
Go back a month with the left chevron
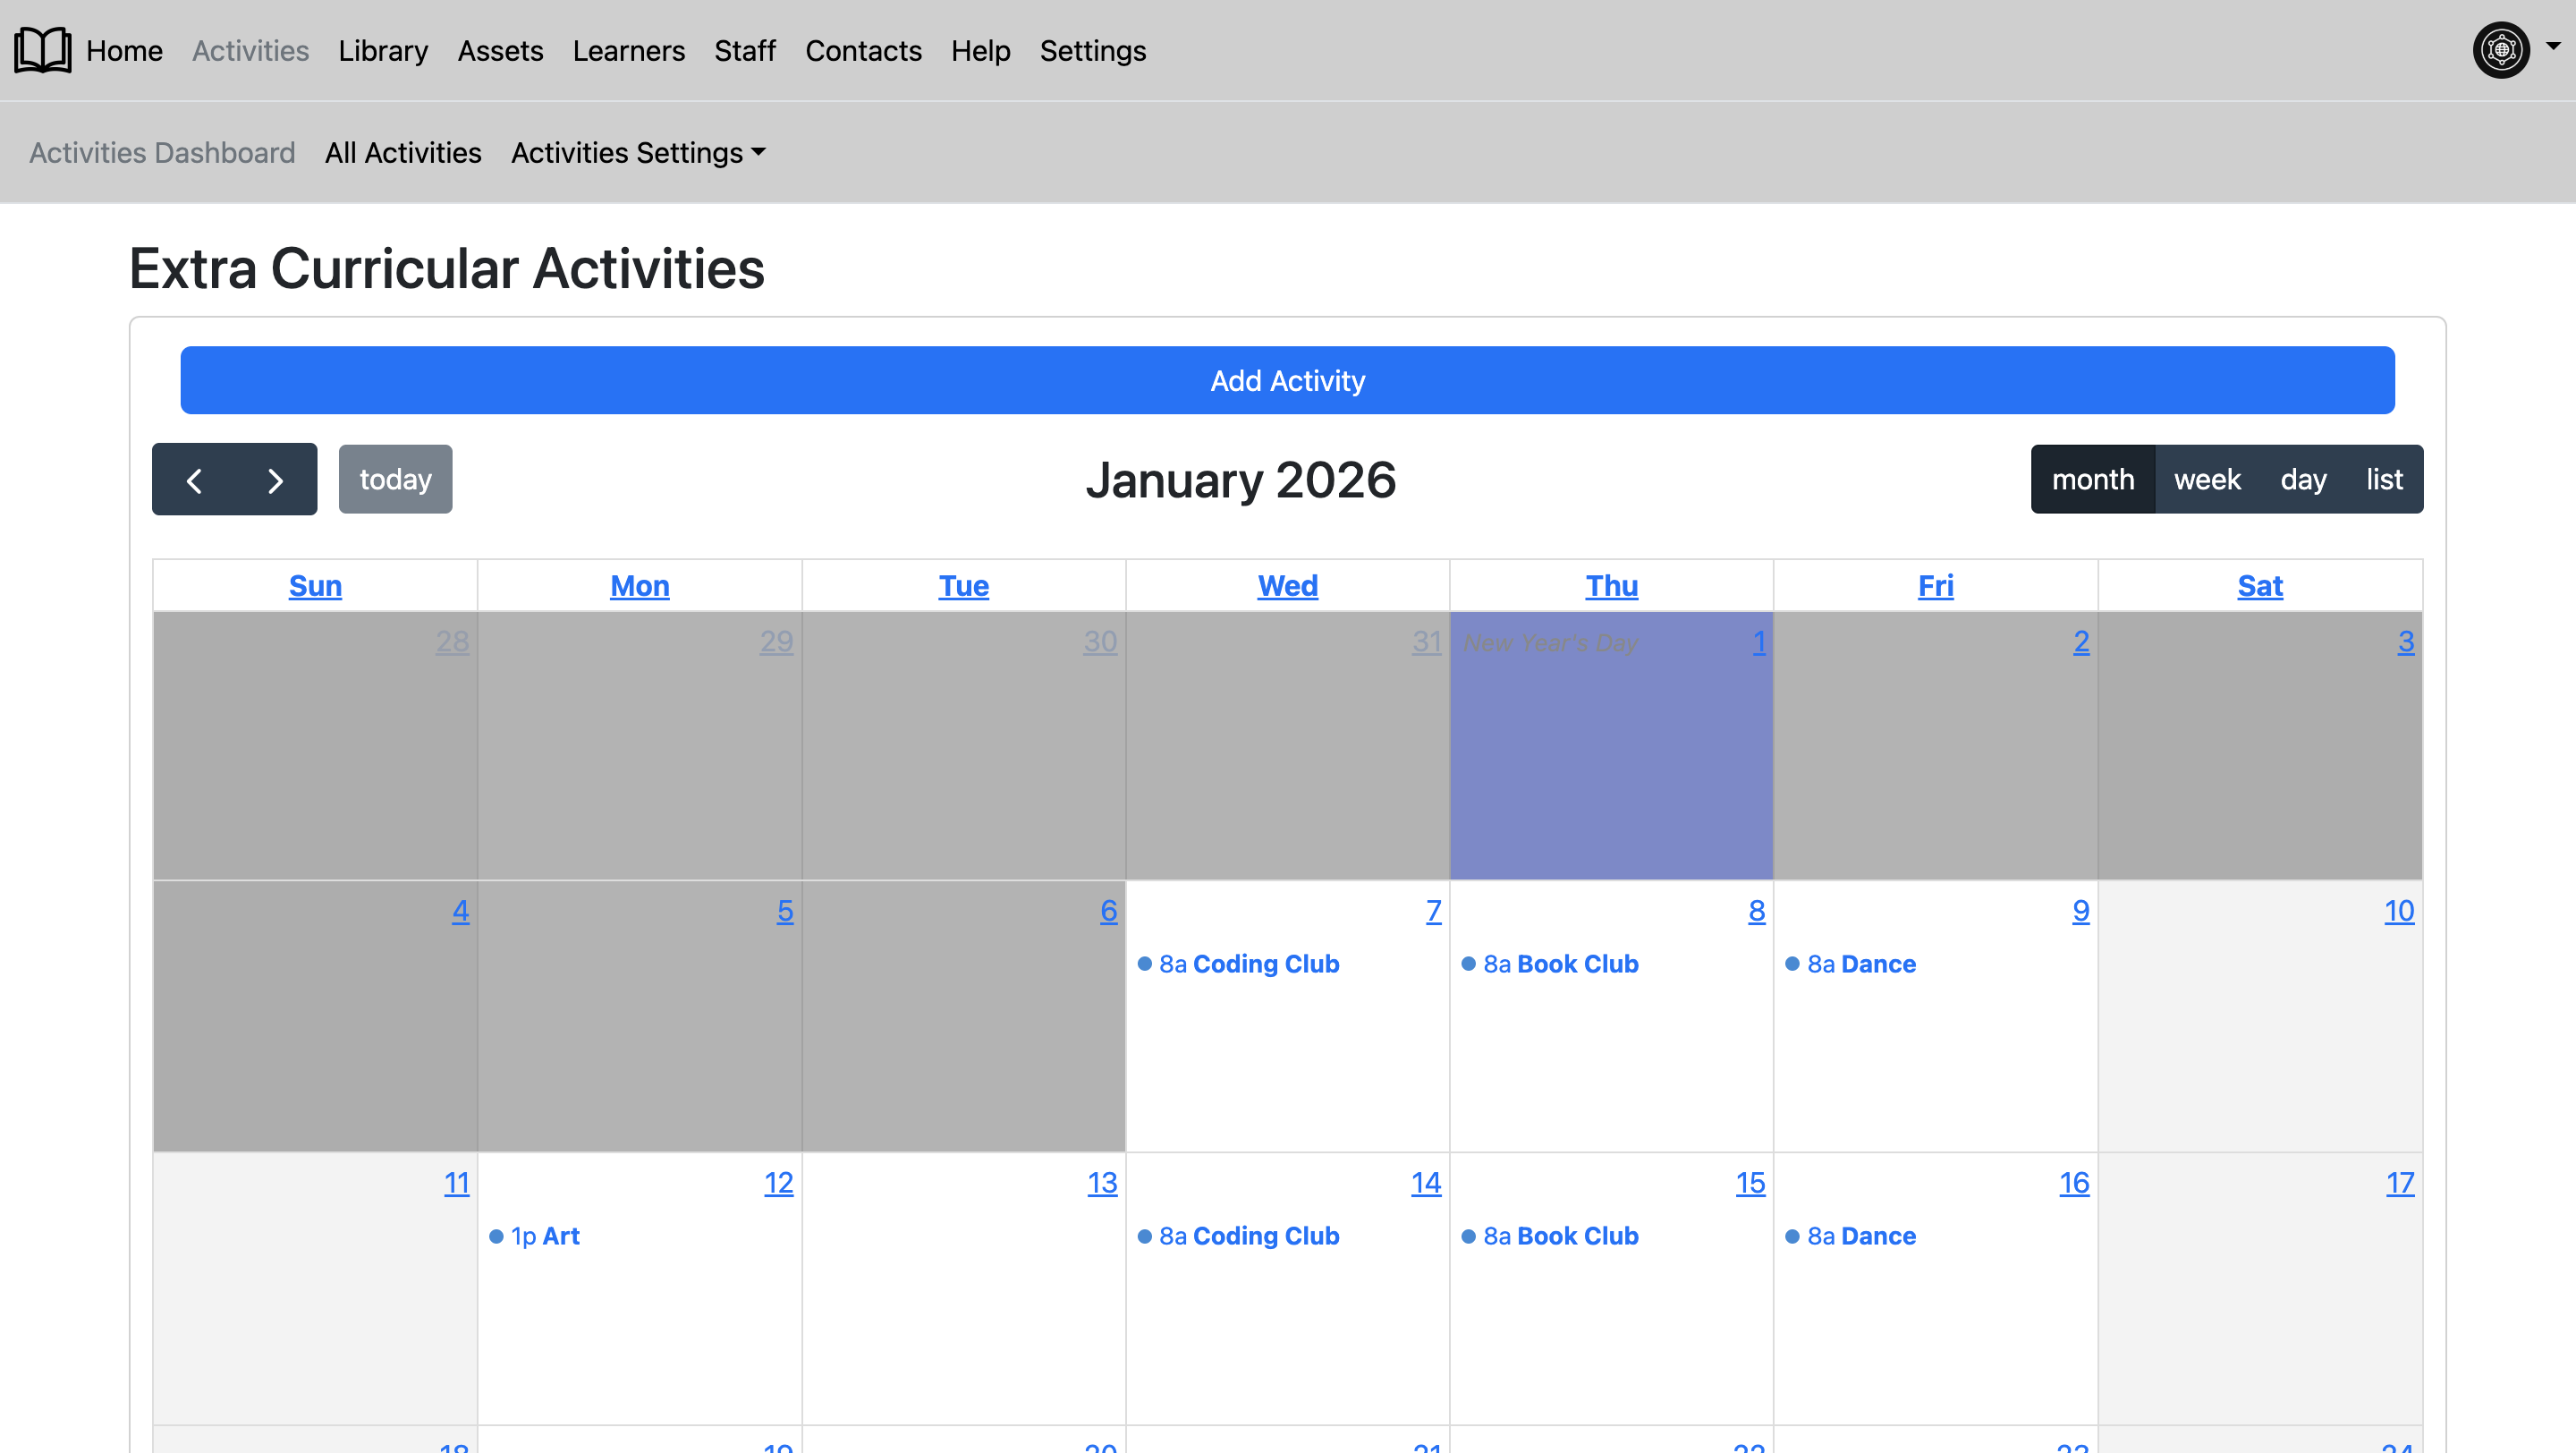pos(196,480)
